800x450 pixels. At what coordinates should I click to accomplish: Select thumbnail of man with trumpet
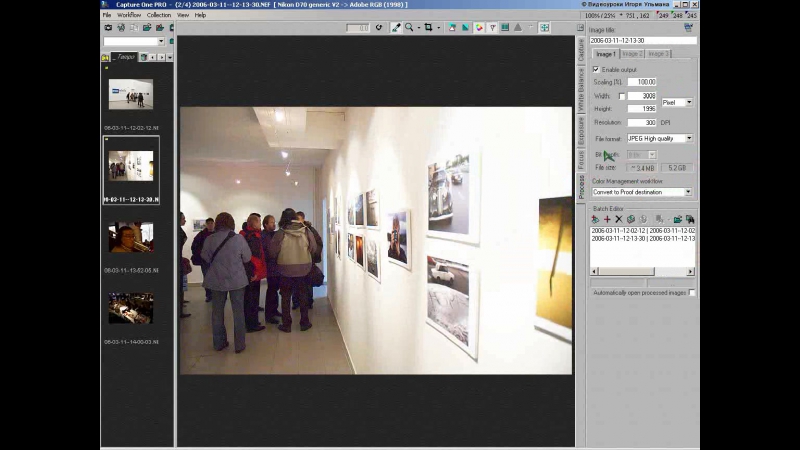coord(131,237)
